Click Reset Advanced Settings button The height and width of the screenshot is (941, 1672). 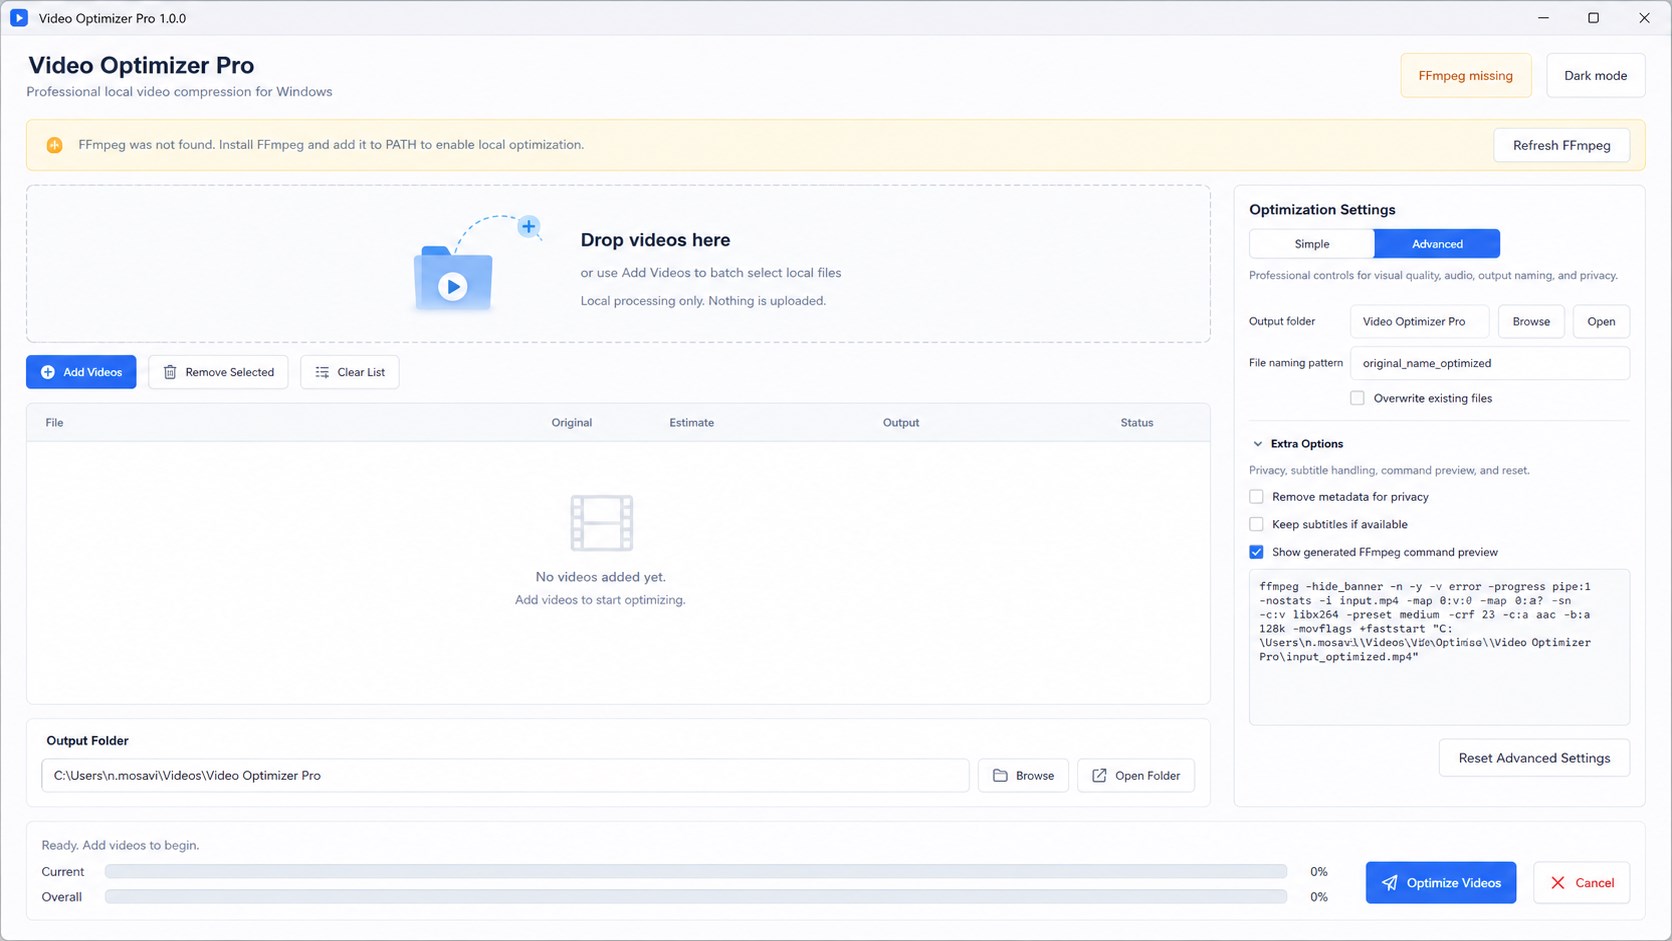pyautogui.click(x=1534, y=758)
